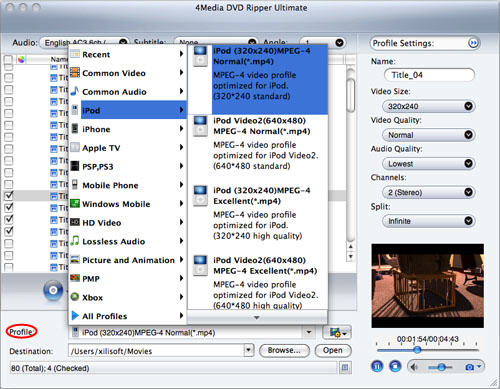Uncheck the fourth checked title row

tap(9, 231)
